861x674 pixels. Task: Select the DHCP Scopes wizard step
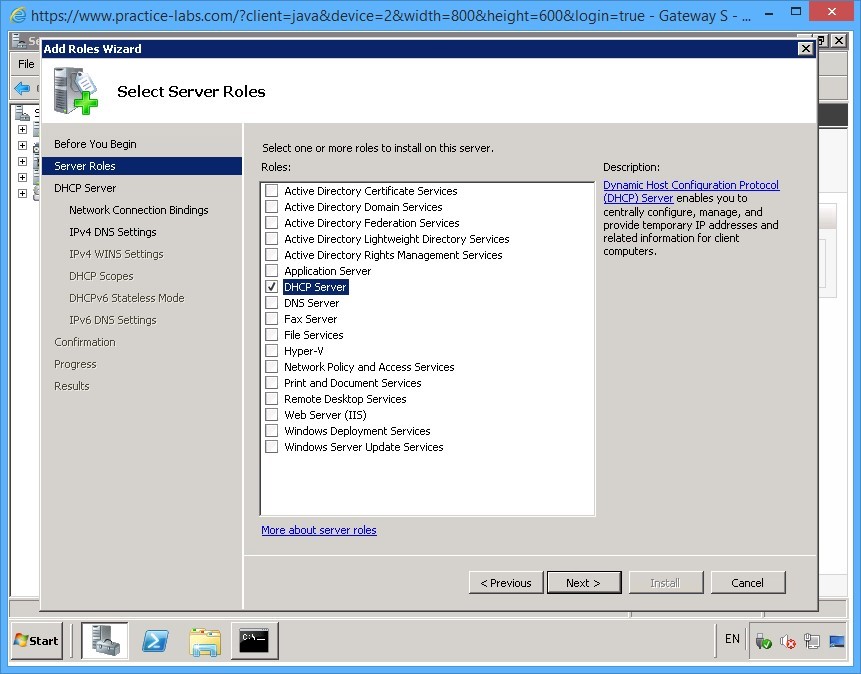(x=100, y=276)
